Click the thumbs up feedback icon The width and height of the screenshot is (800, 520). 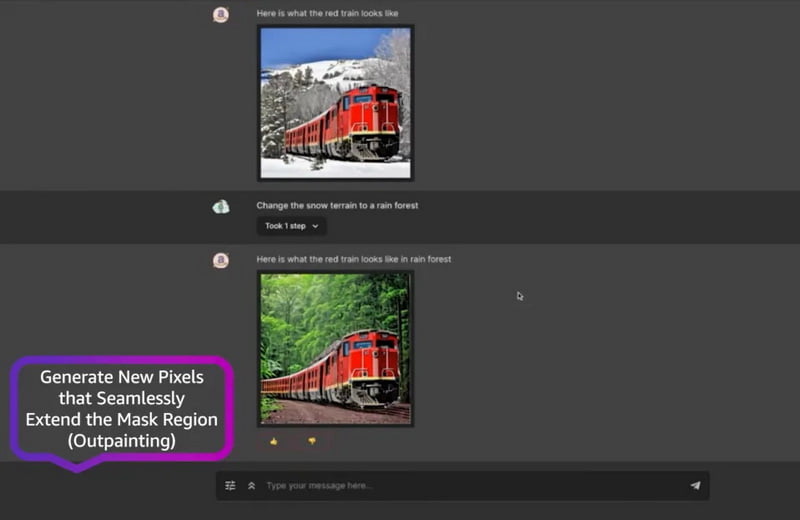tap(274, 441)
